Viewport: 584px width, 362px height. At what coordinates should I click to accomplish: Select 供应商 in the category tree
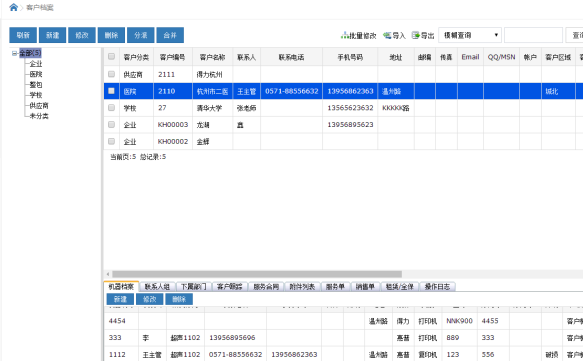(x=39, y=105)
